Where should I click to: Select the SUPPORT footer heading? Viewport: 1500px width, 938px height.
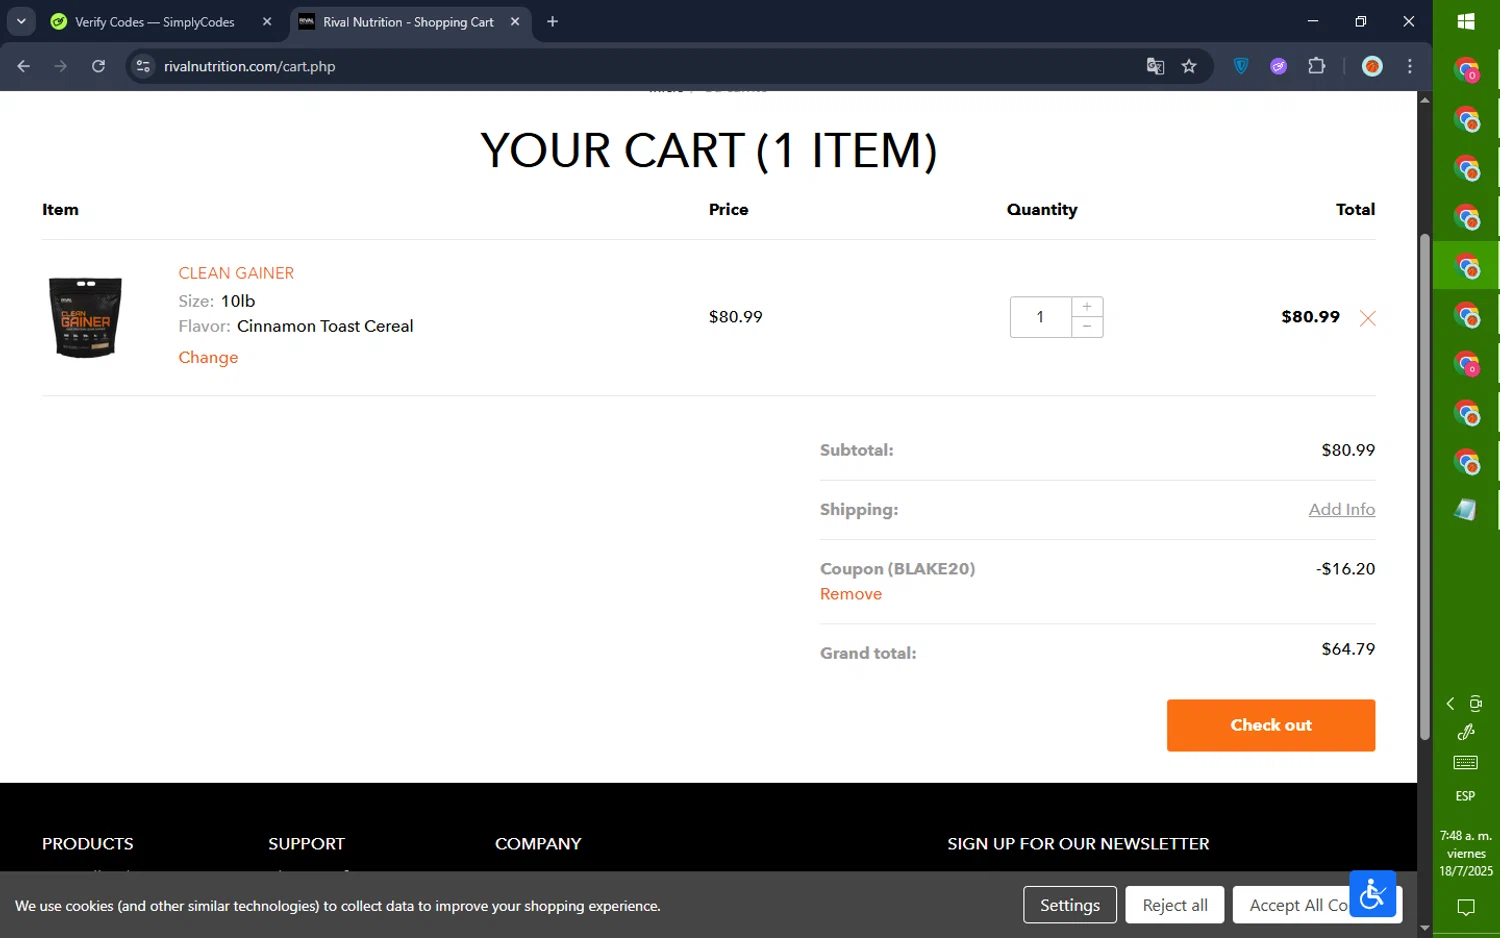(306, 844)
